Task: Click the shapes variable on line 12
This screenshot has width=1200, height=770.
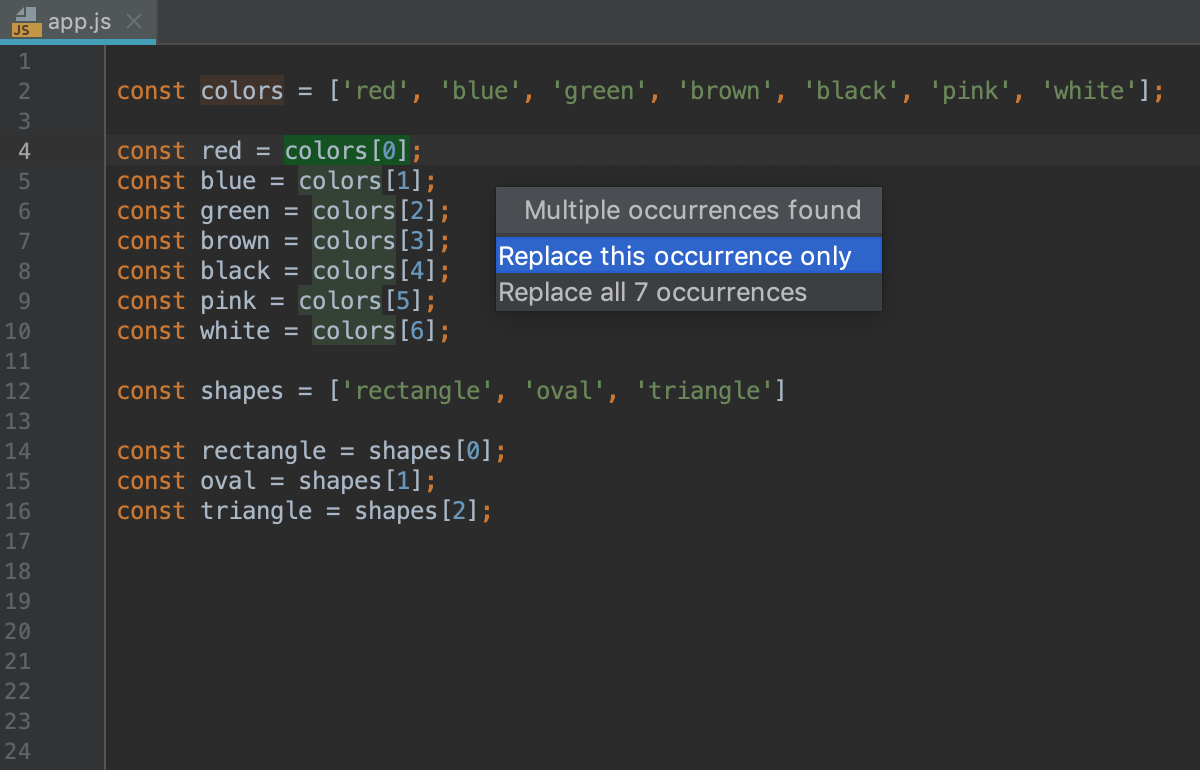Action: coord(242,391)
